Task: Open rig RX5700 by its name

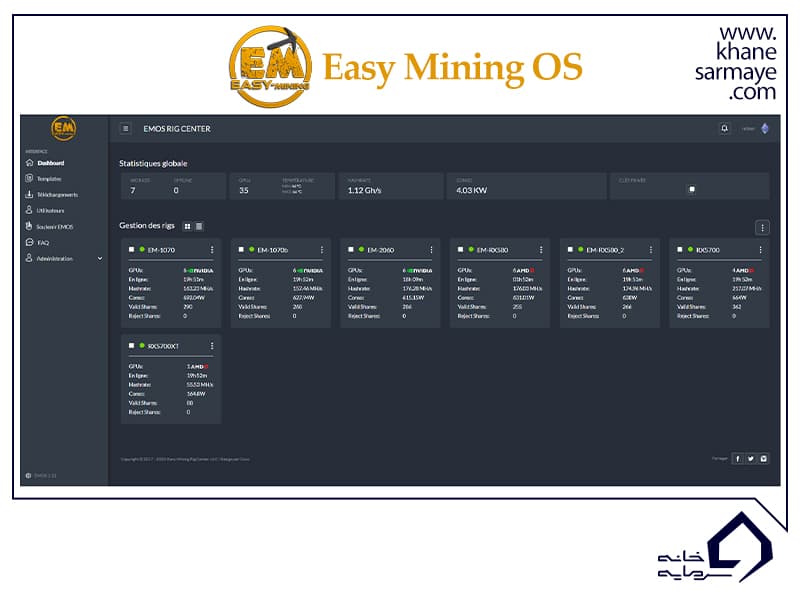Action: [708, 250]
